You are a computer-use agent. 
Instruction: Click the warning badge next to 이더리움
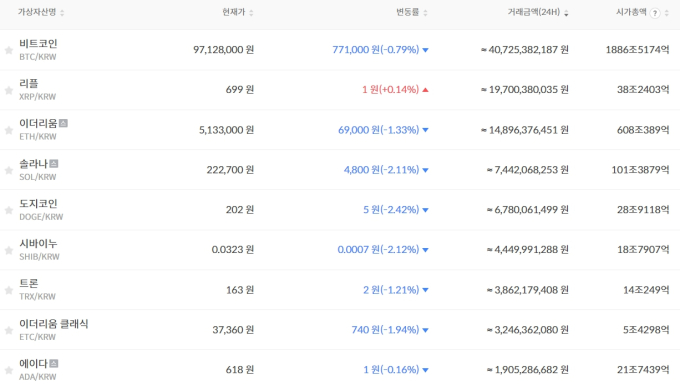click(63, 123)
